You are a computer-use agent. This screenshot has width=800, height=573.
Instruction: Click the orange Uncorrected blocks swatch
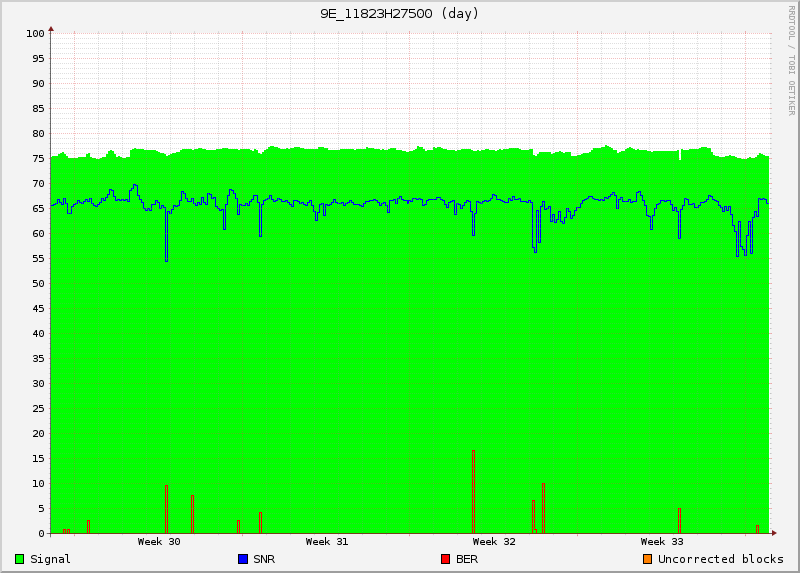point(647,559)
